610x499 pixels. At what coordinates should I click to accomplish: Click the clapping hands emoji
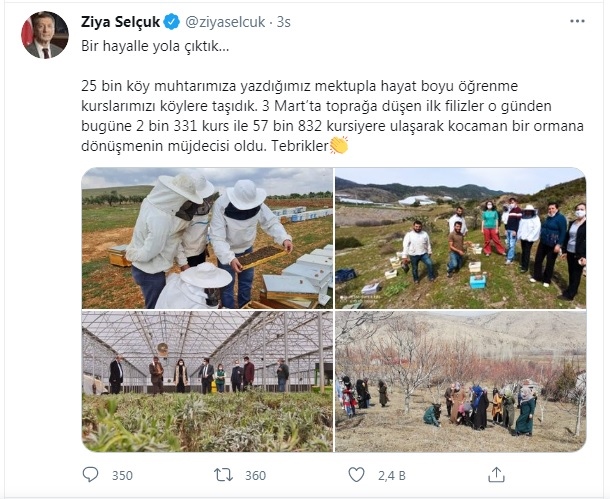click(x=338, y=145)
